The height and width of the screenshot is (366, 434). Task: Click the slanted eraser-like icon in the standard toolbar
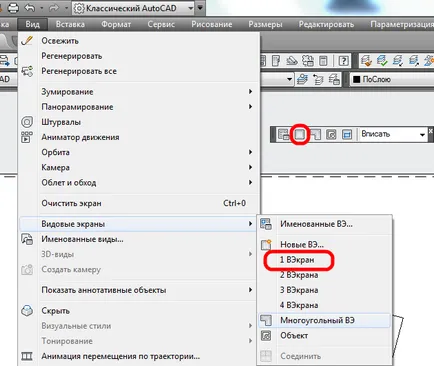pos(292,61)
